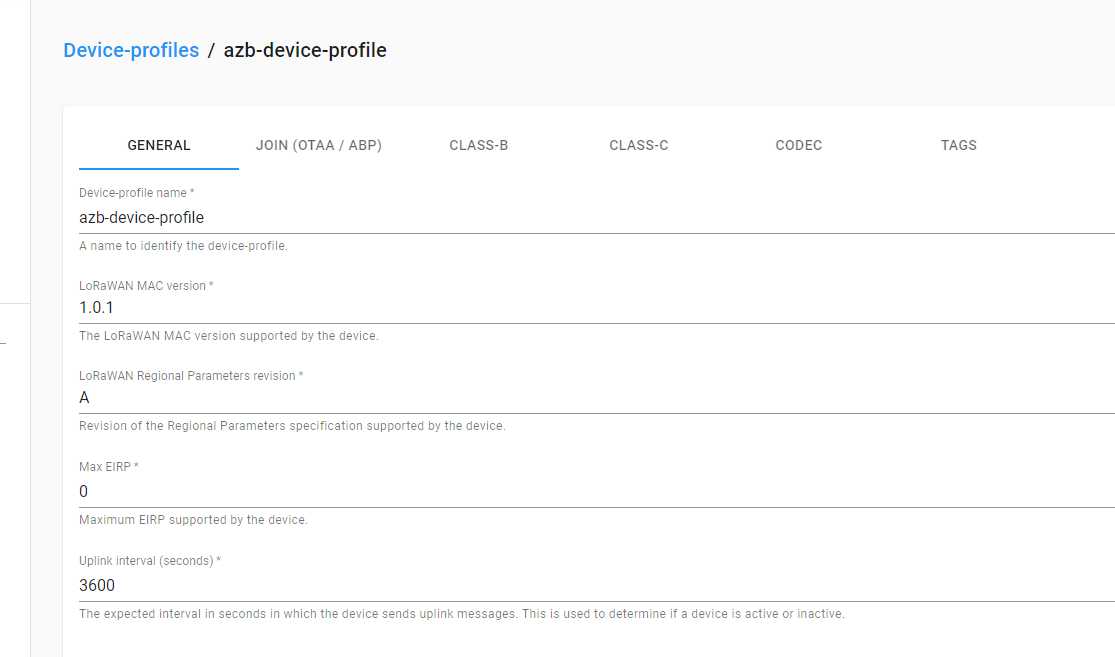The image size is (1115, 657).
Task: Click the 'LoRaWAN Regional Parameters revision *' label
Action: tap(191, 375)
